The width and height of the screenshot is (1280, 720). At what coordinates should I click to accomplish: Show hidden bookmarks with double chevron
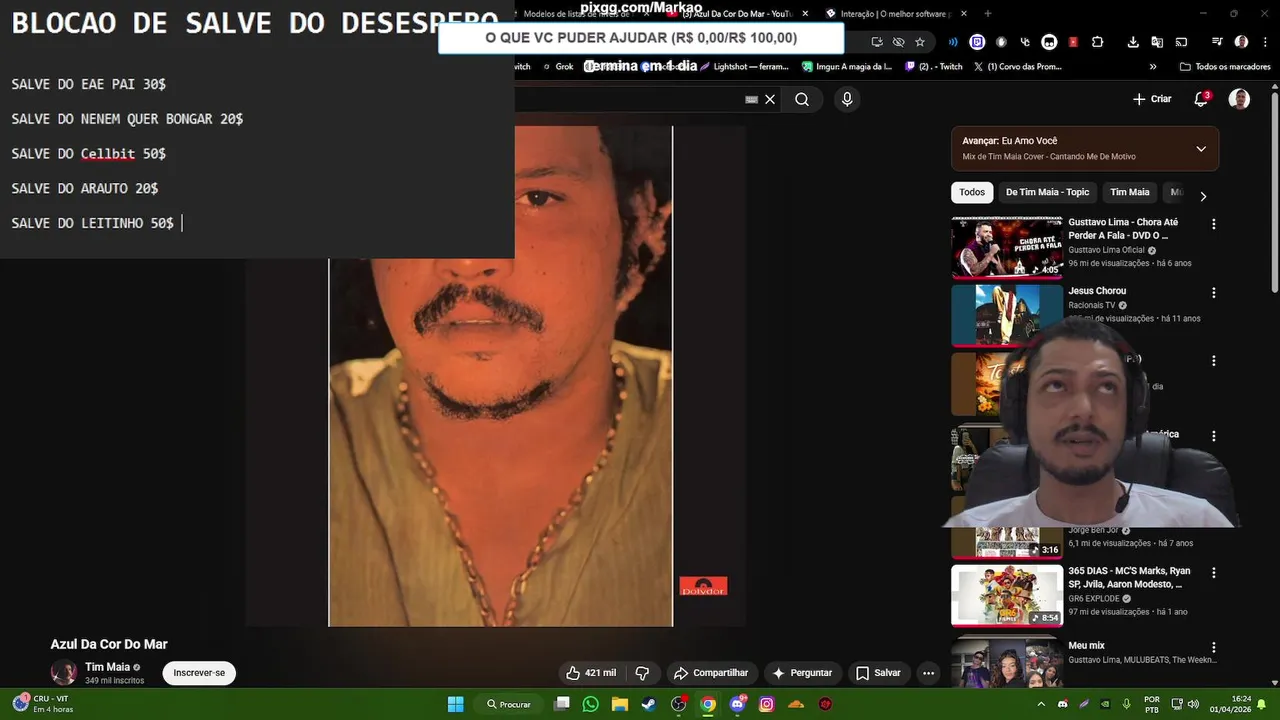coord(1153,67)
